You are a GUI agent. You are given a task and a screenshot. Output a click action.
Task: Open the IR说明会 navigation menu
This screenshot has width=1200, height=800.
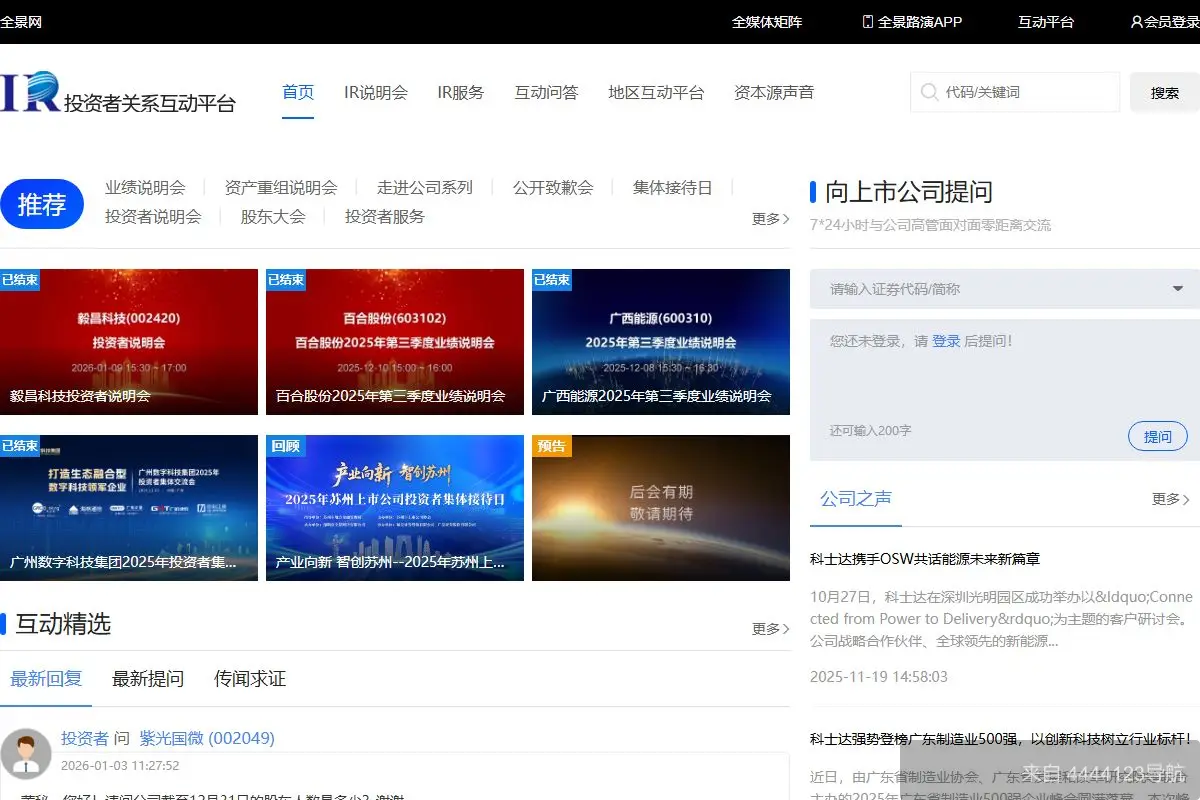point(375,91)
